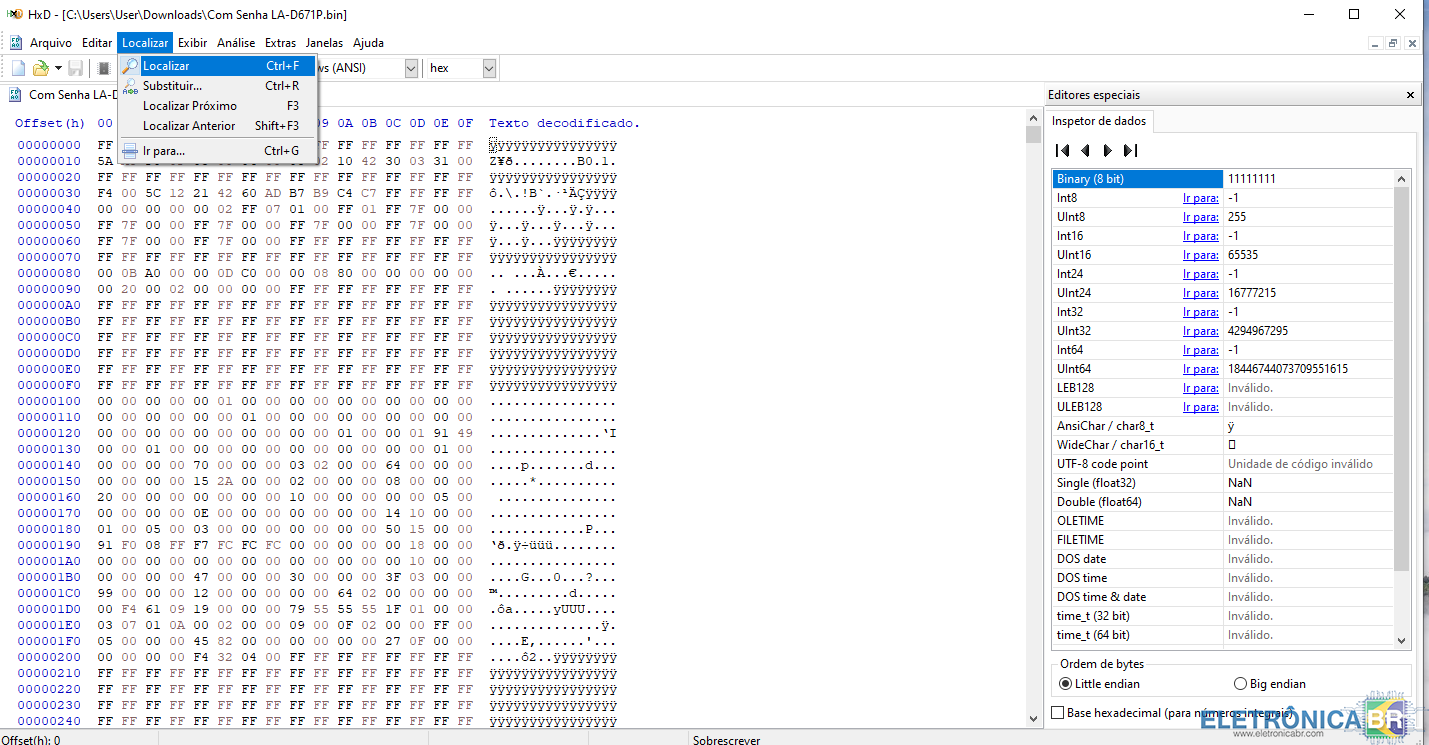1429x745 pixels.
Task: Click the new file toolbar icon
Action: click(18, 68)
